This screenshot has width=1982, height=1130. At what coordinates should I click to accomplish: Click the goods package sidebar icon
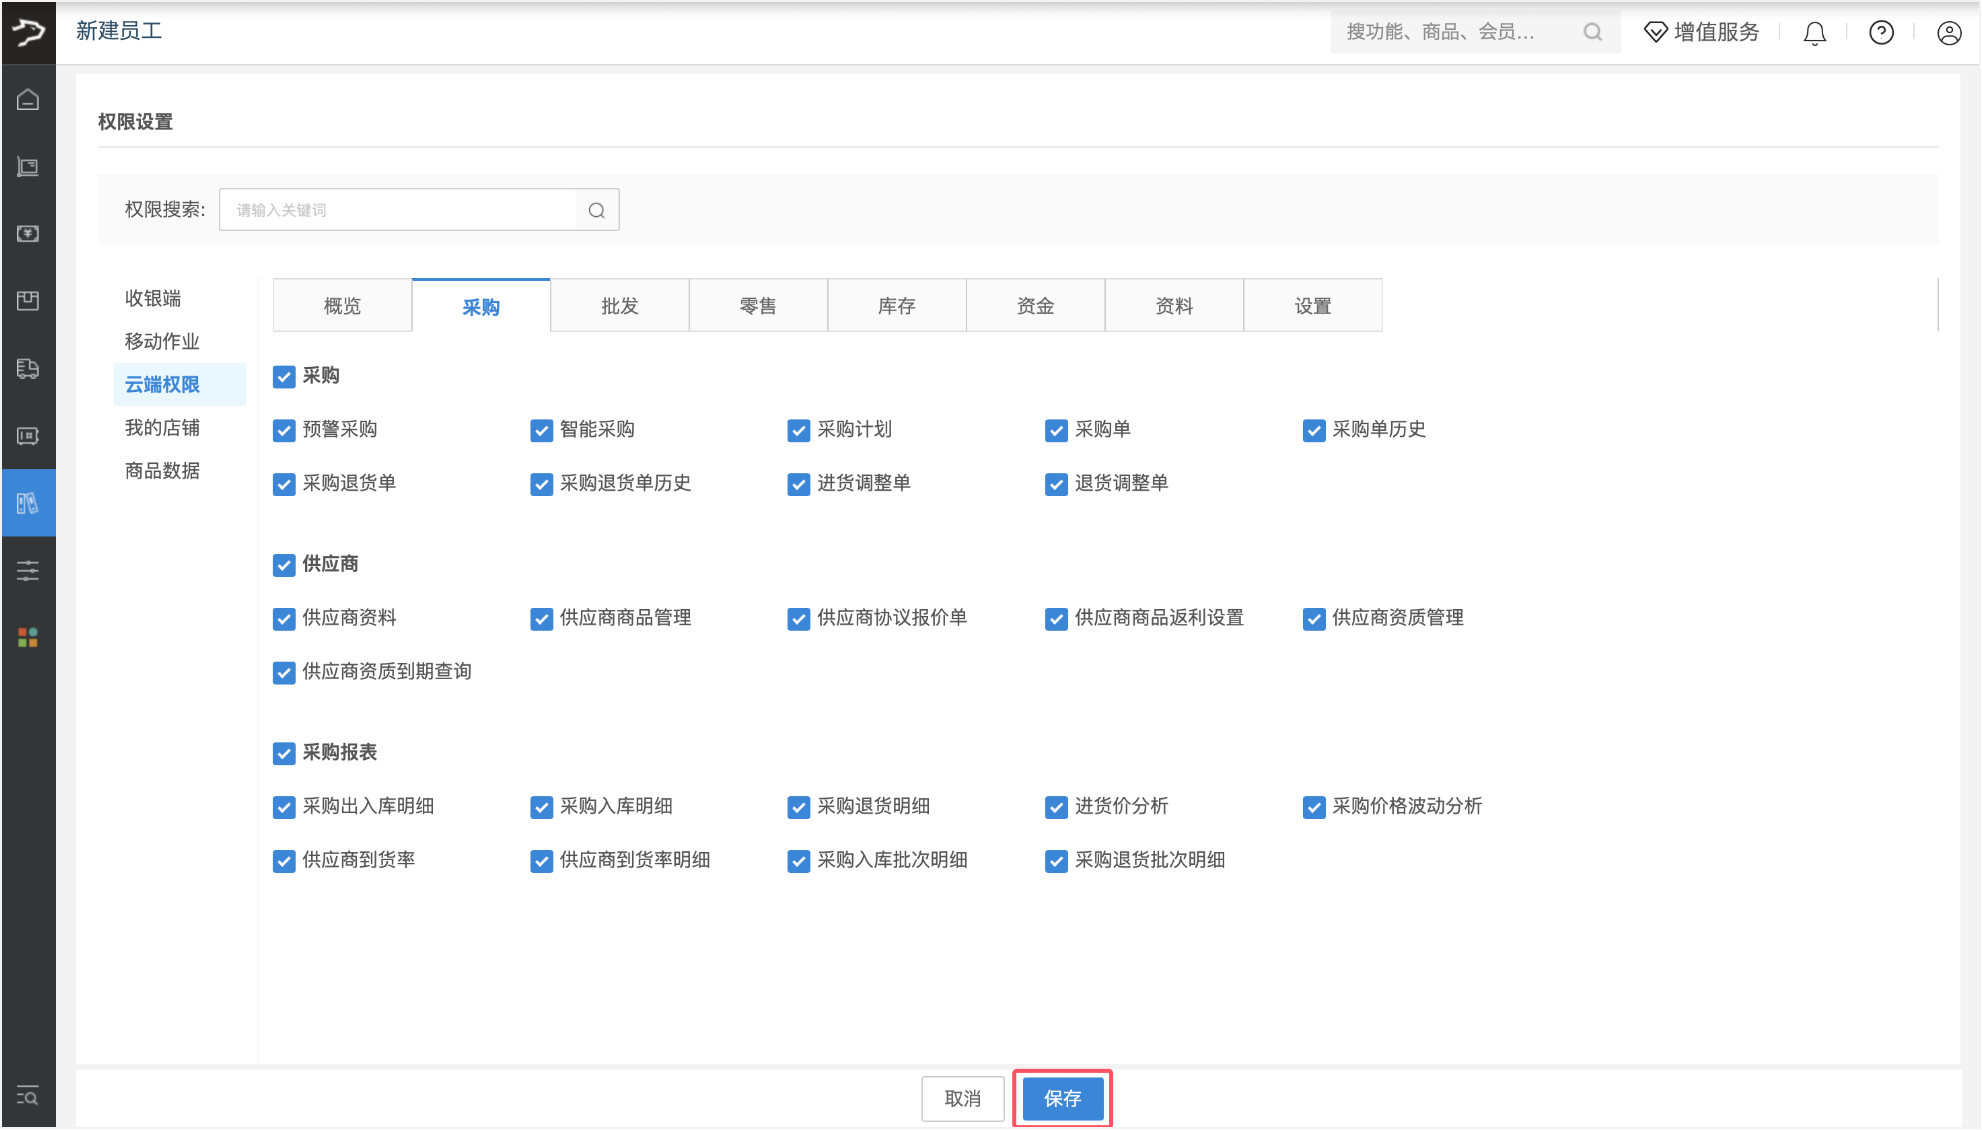tap(28, 301)
